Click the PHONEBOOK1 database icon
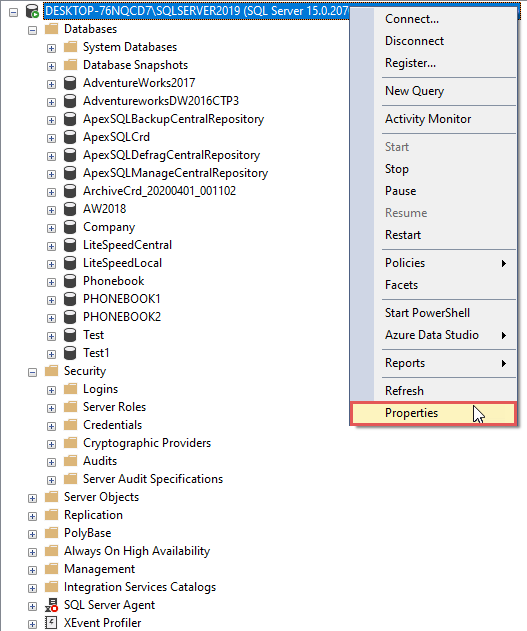 tap(70, 299)
